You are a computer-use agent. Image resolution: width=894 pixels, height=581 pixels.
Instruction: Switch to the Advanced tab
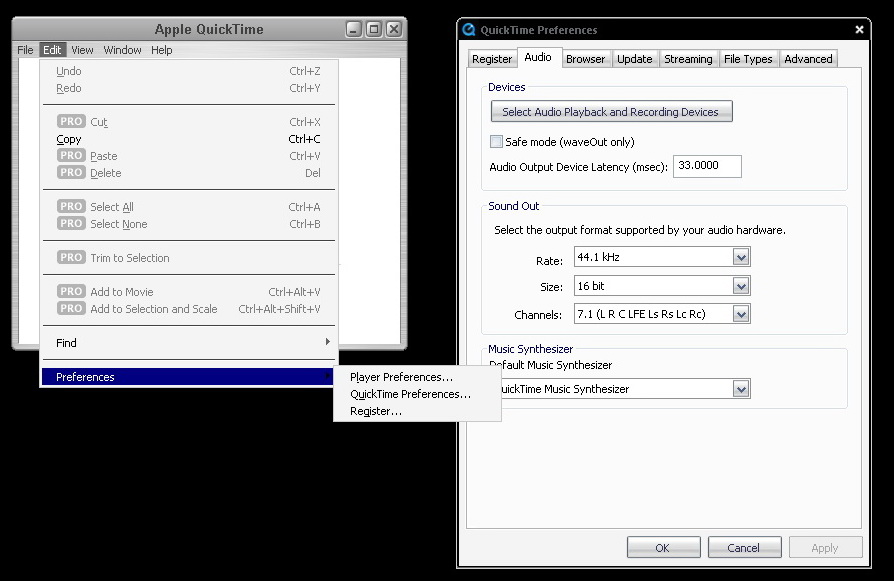(x=808, y=58)
